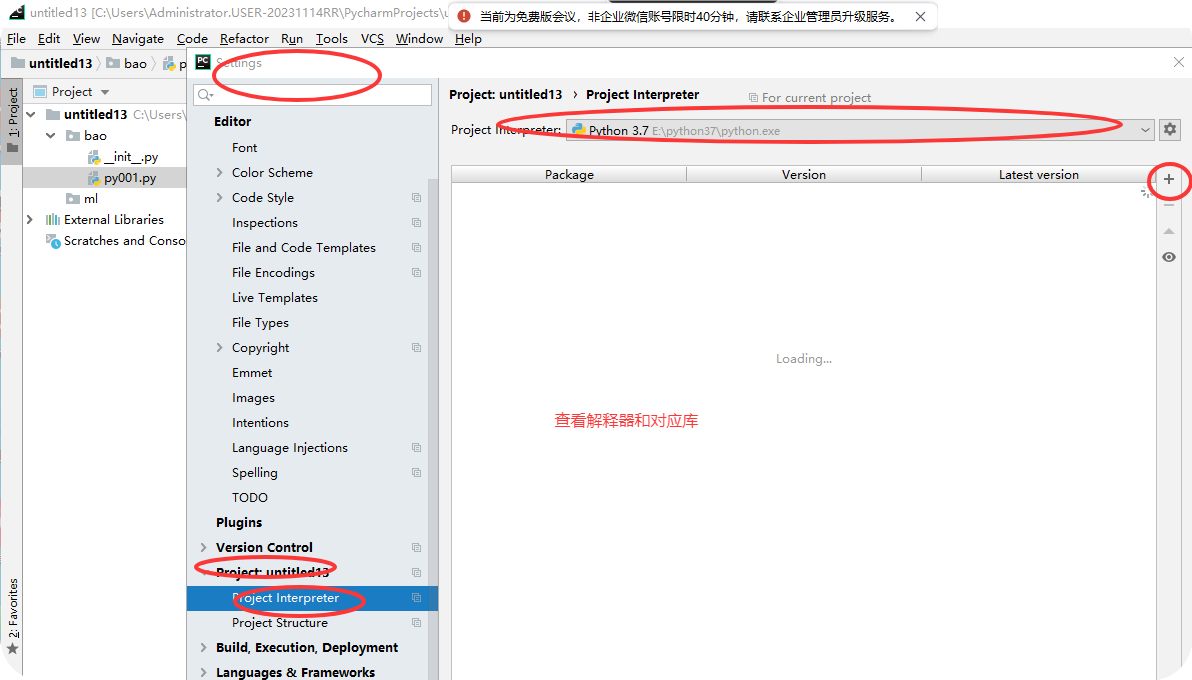The height and width of the screenshot is (680, 1192).
Task: Select the Plugins settings entry
Action: pyautogui.click(x=239, y=523)
